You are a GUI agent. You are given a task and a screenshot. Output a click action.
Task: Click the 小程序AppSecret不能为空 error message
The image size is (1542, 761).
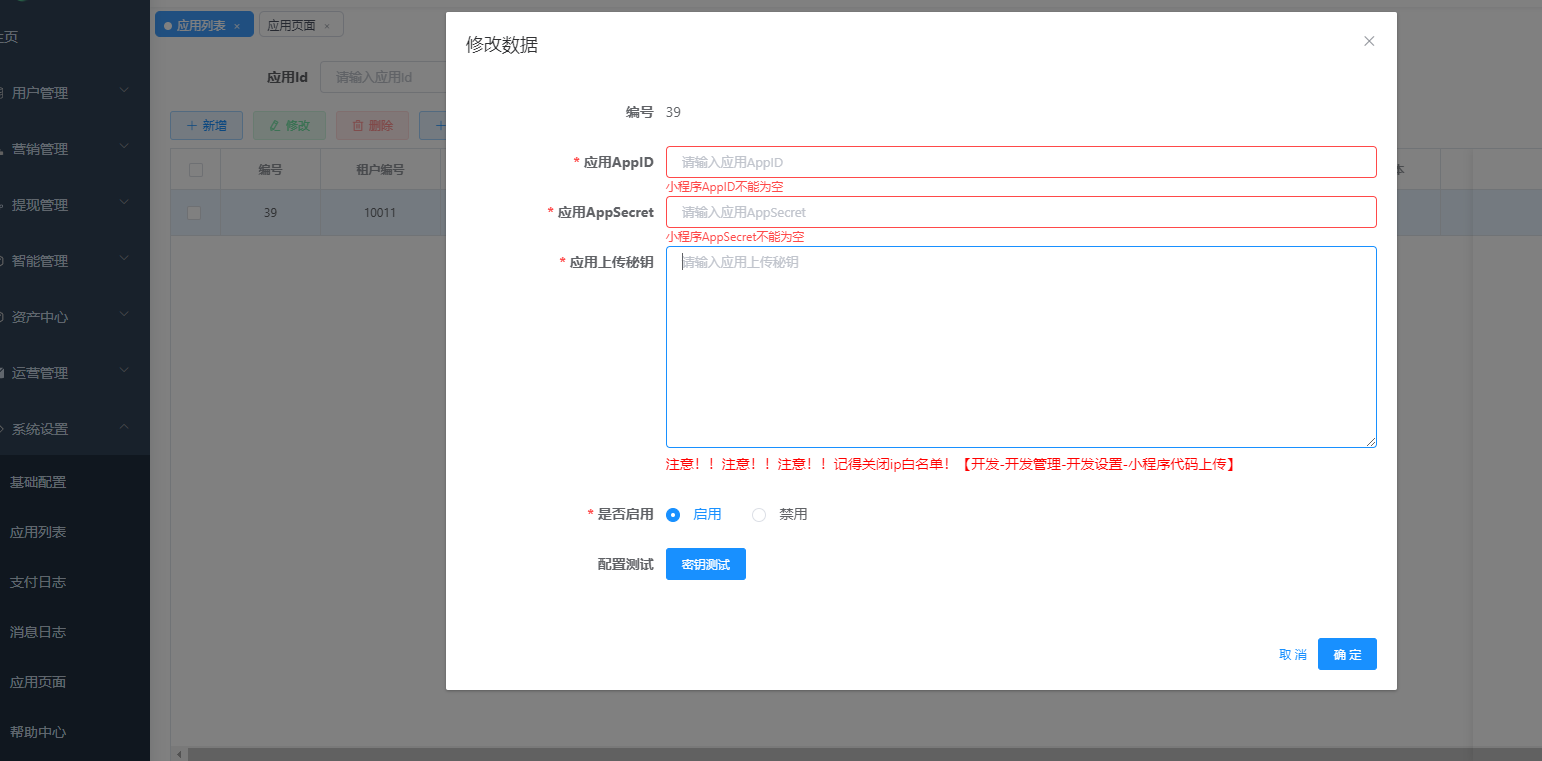tap(735, 237)
